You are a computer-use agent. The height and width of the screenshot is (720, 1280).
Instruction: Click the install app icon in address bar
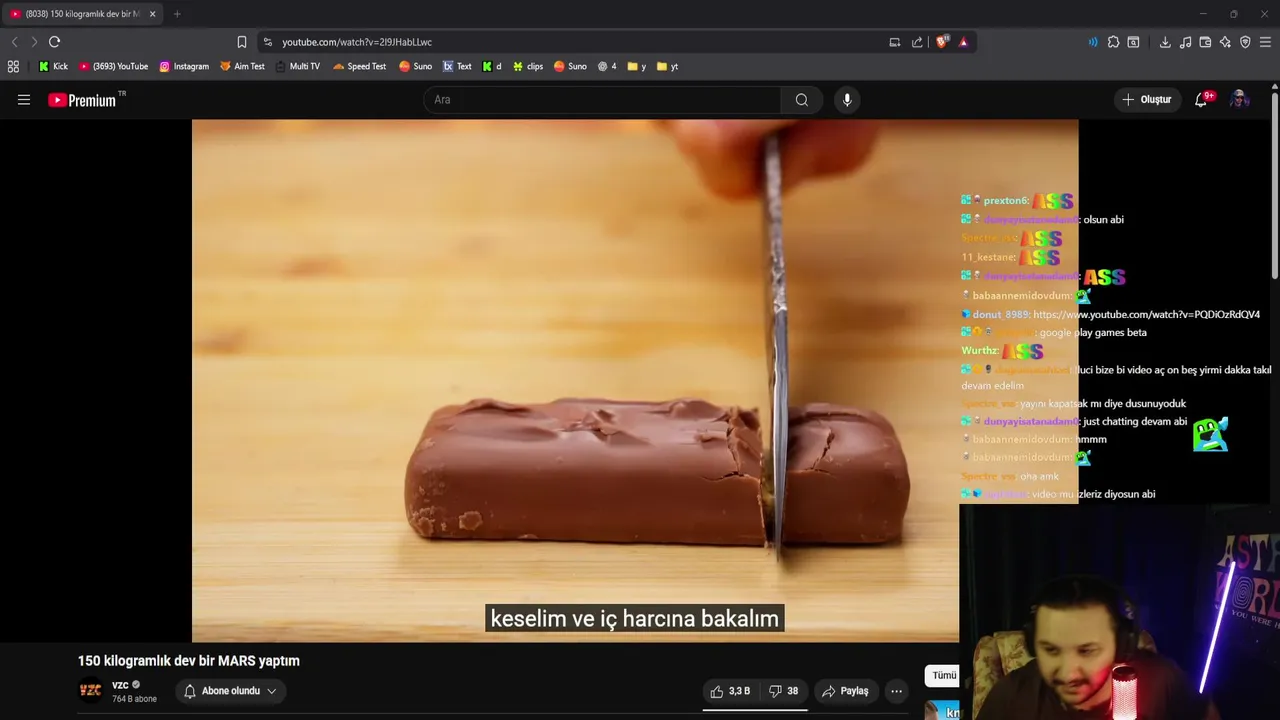click(x=895, y=42)
